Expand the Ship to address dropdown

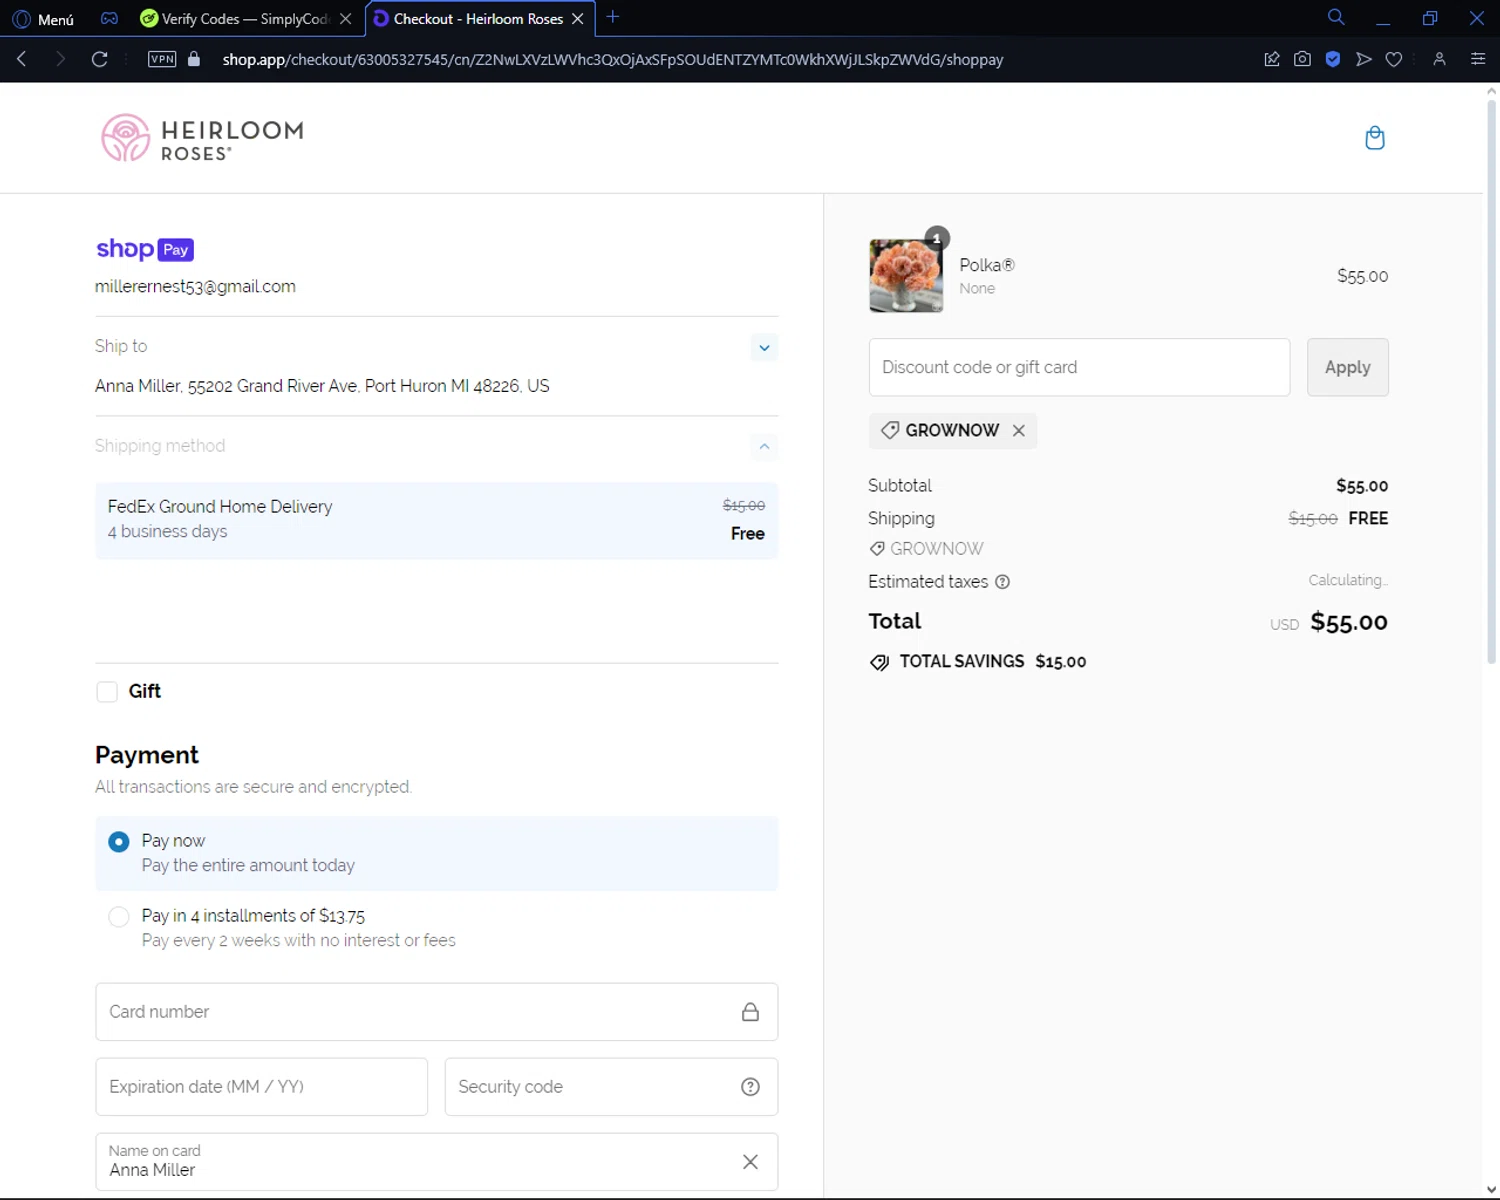pos(764,347)
